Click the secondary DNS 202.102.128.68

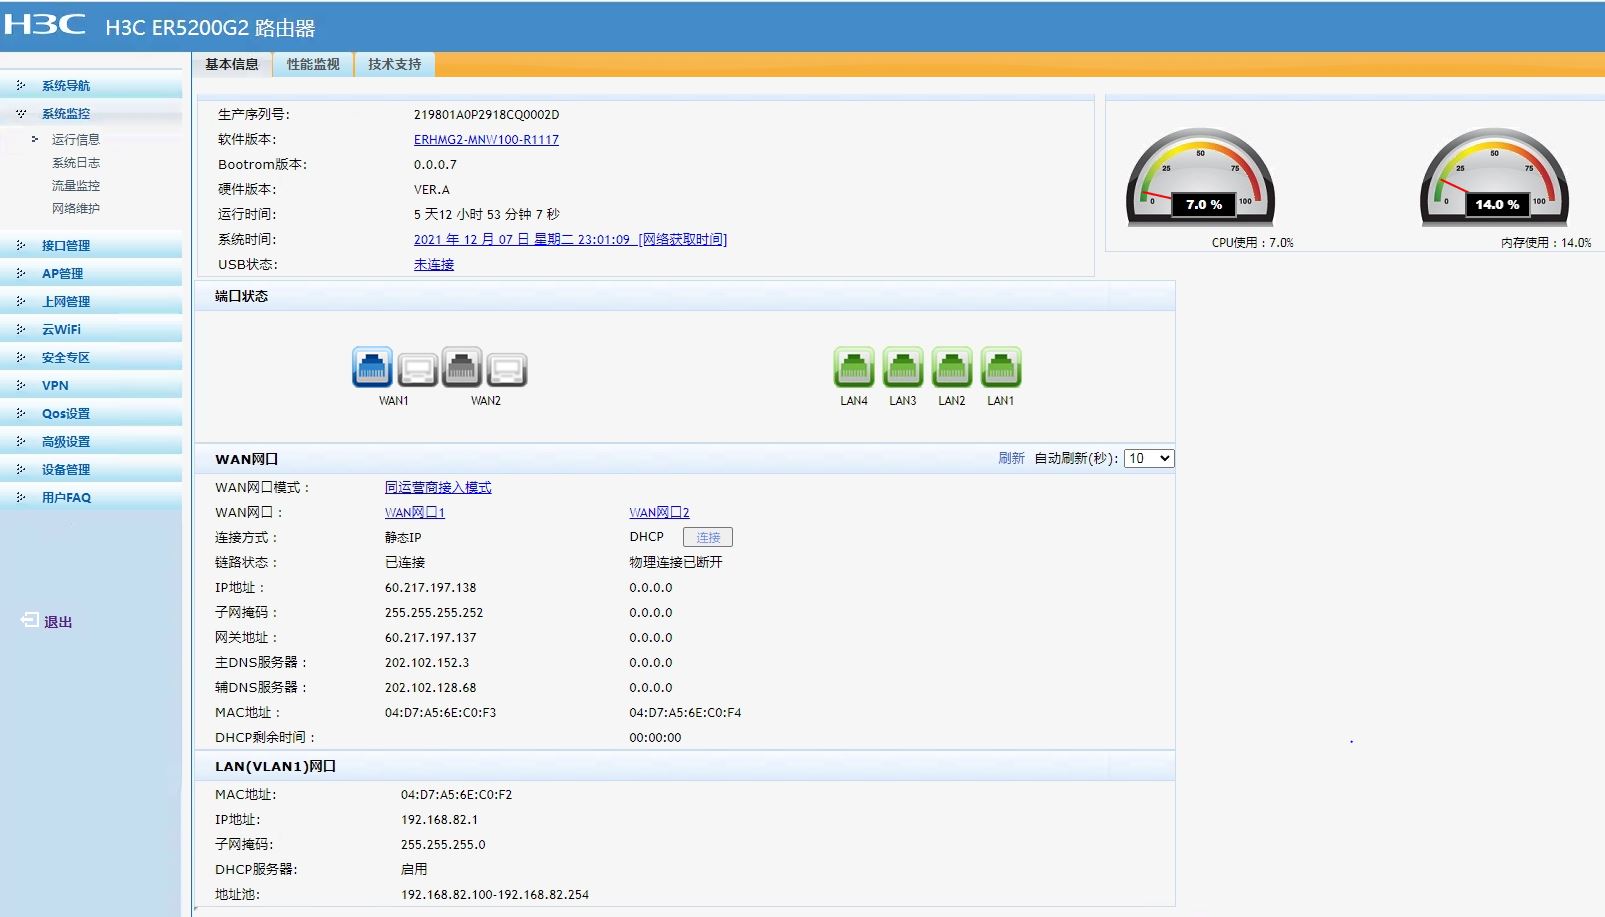[431, 687]
